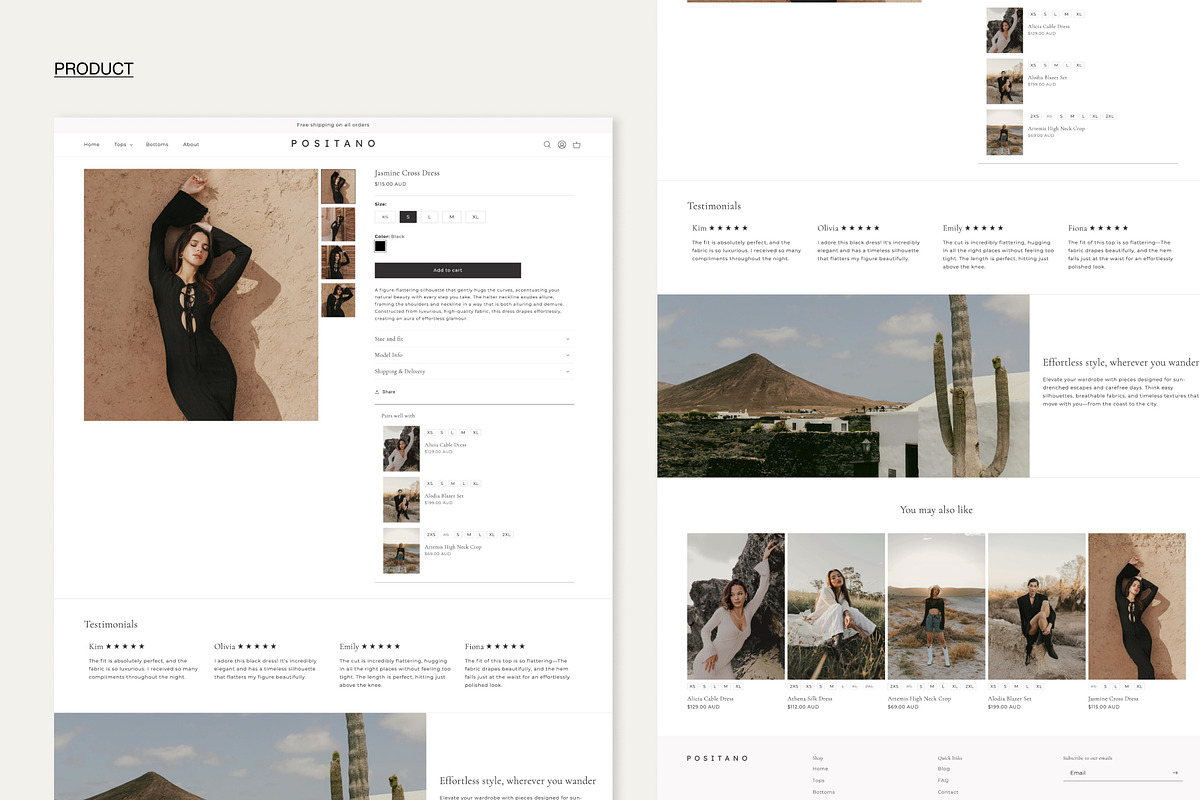Click the Add to cart button

coord(447,270)
